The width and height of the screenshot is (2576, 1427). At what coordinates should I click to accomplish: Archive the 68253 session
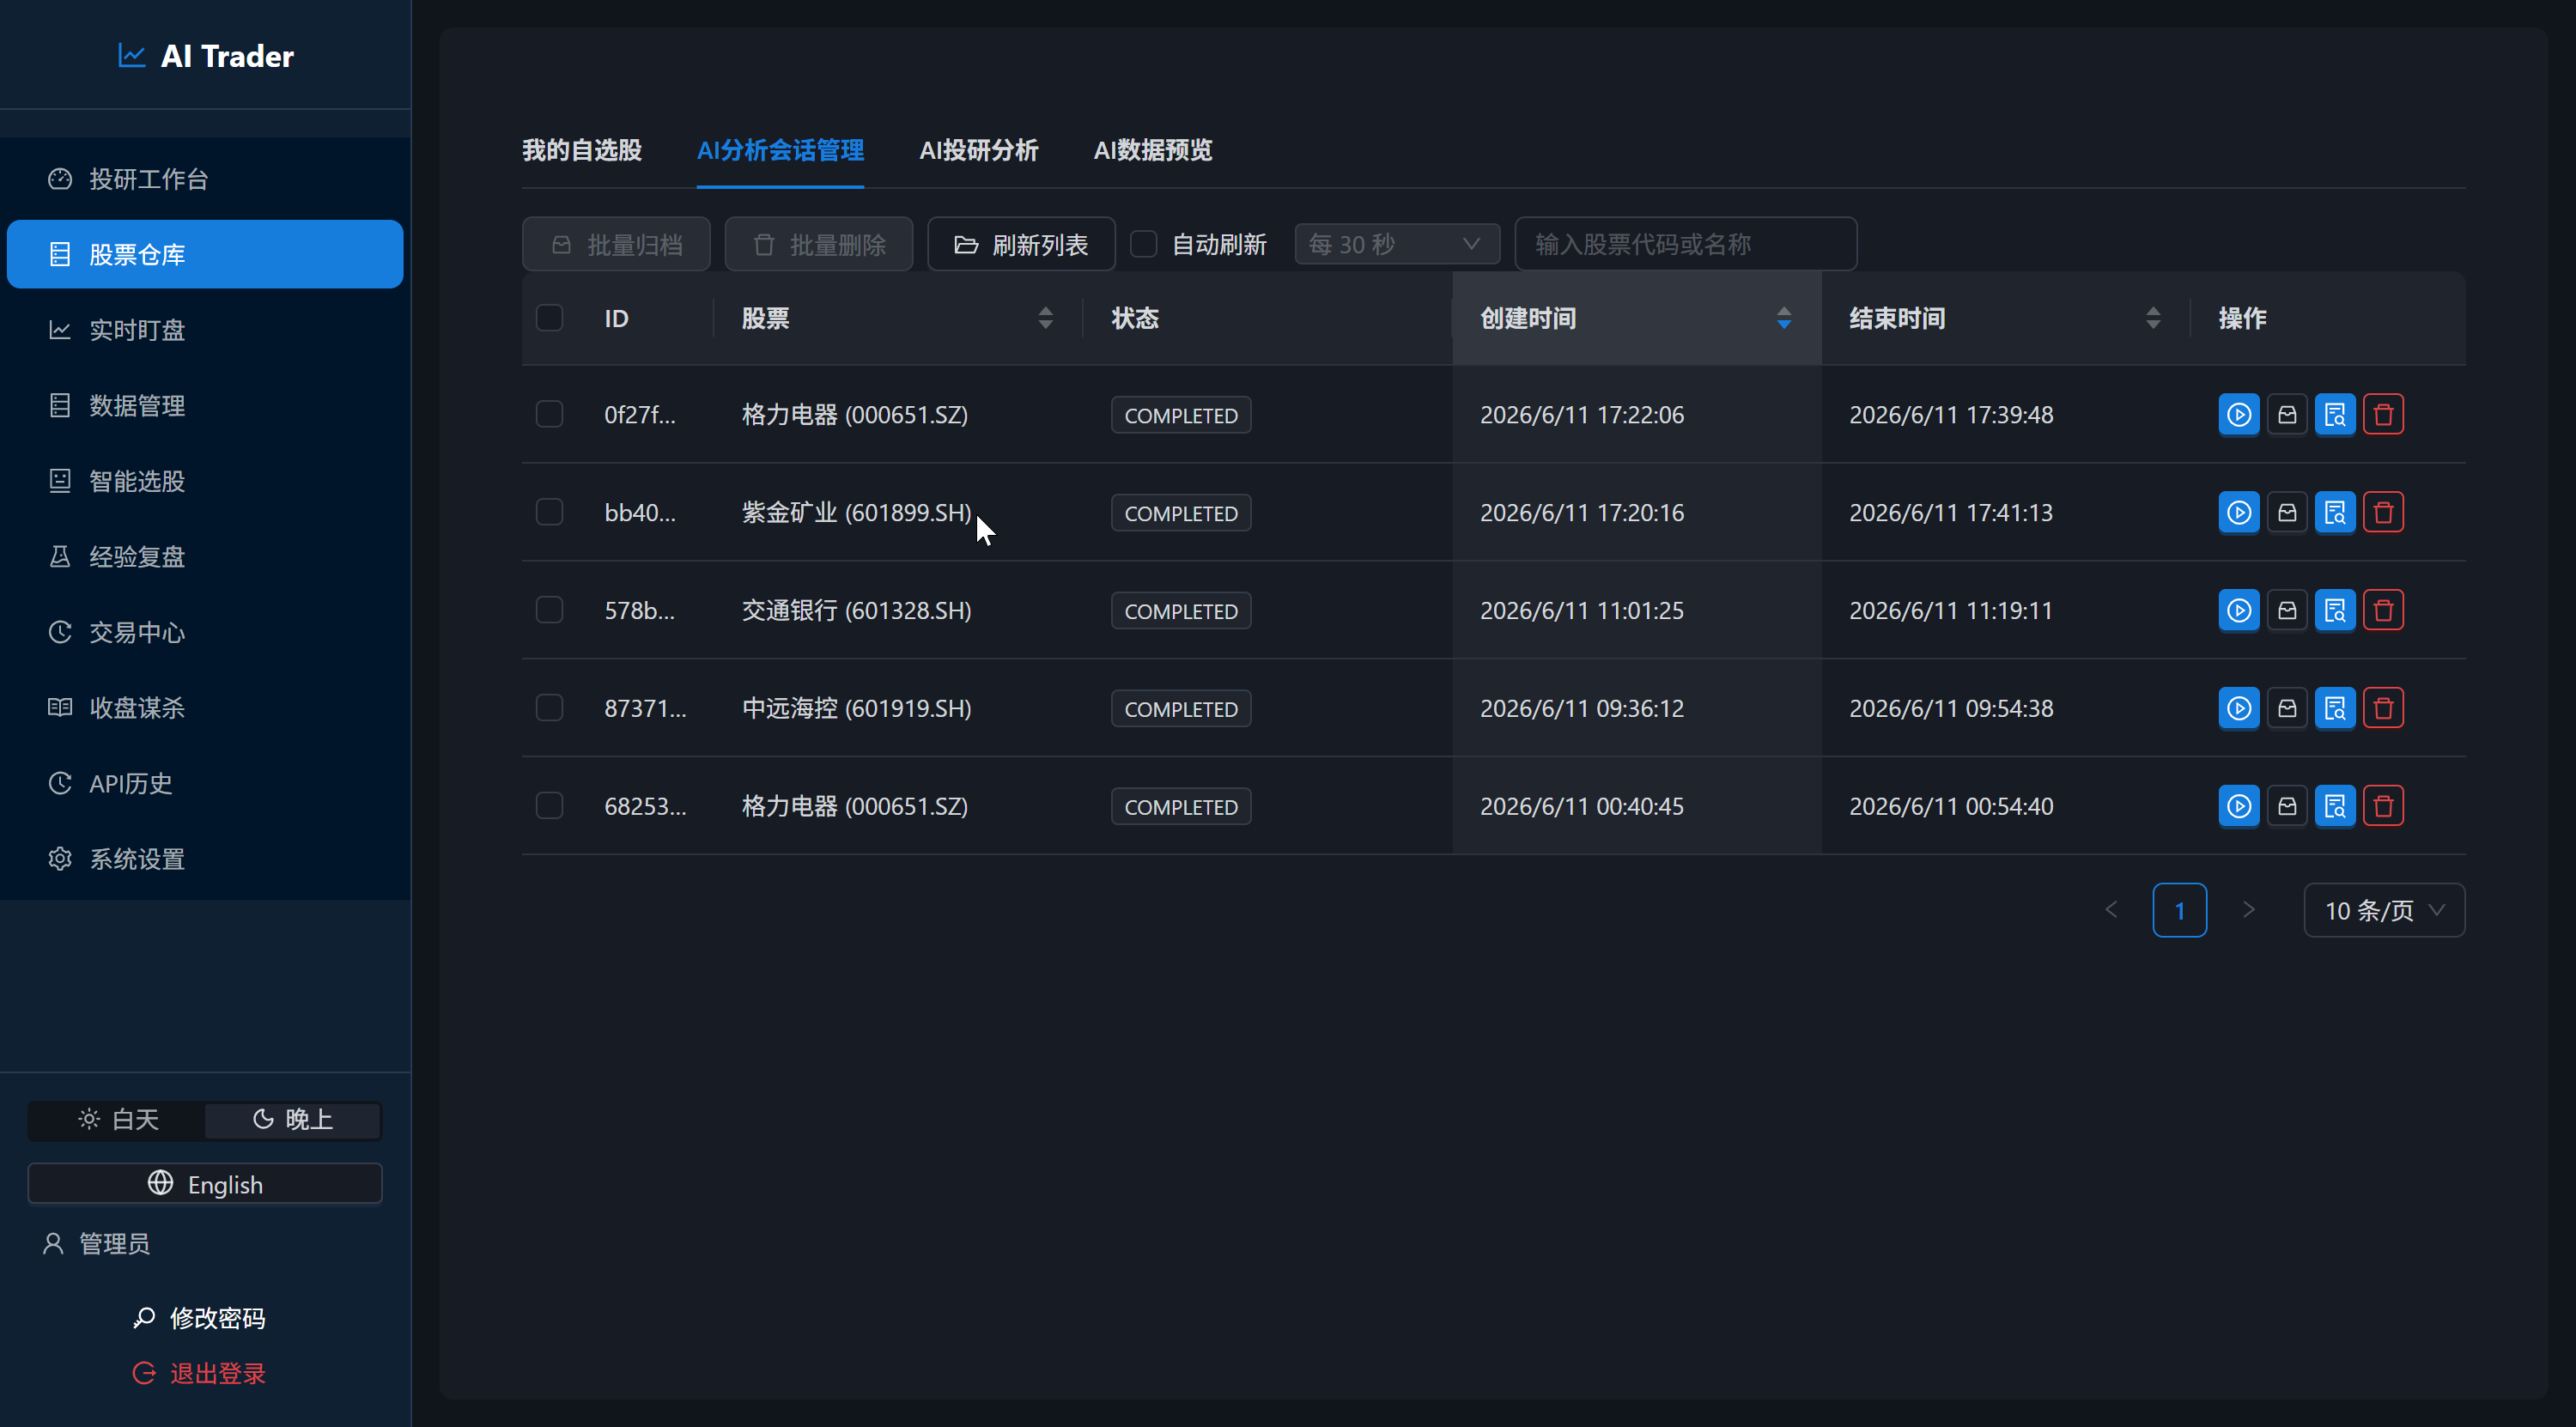click(2286, 806)
